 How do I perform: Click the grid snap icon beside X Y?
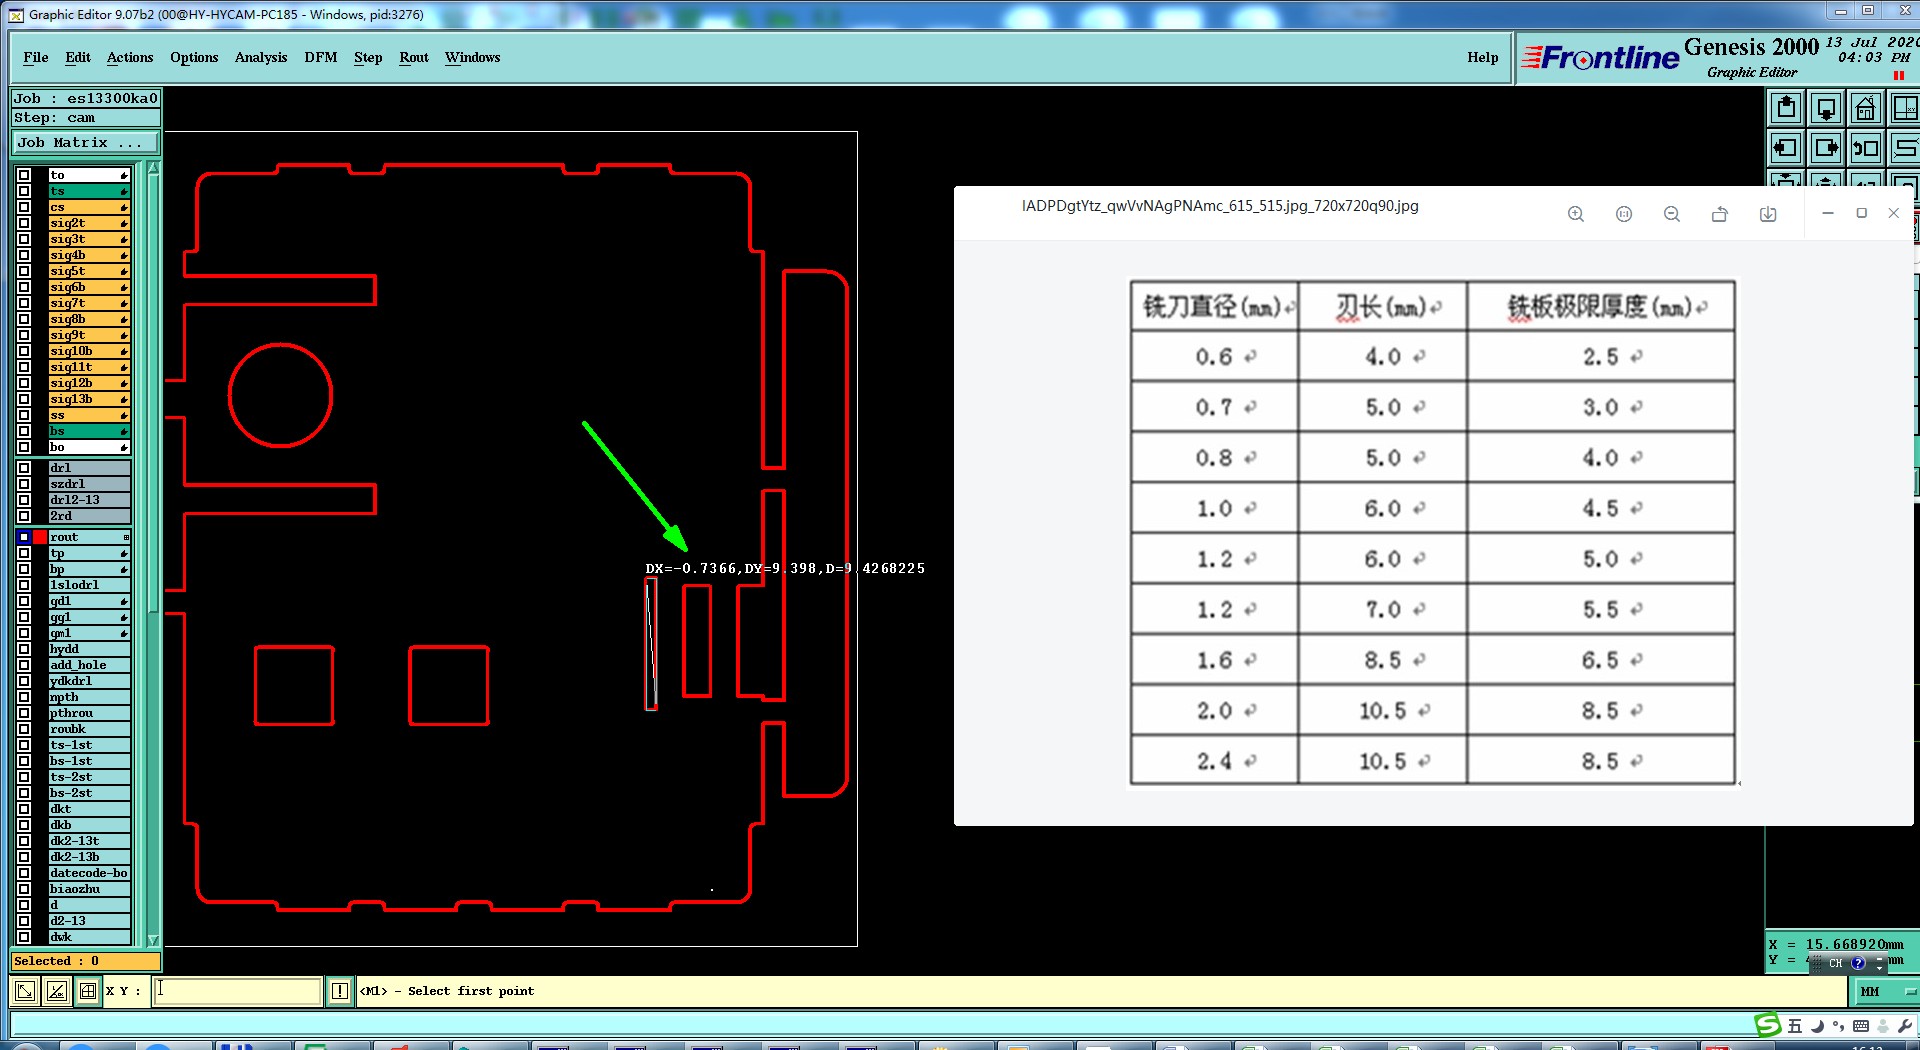click(x=88, y=991)
